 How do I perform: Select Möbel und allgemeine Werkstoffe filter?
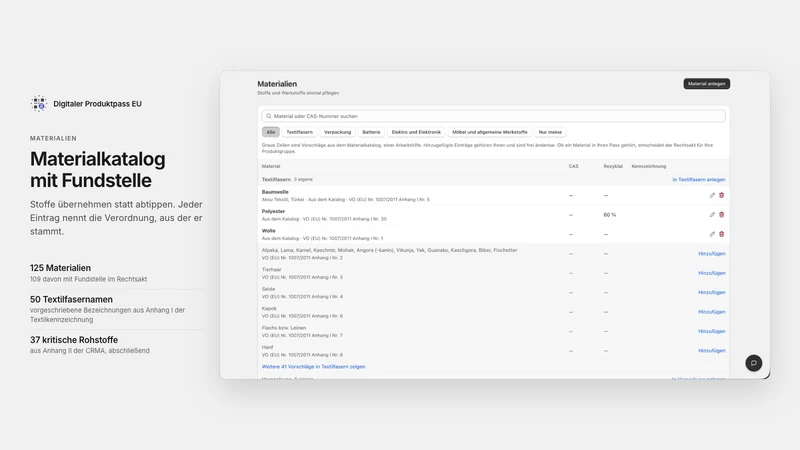[490, 132]
